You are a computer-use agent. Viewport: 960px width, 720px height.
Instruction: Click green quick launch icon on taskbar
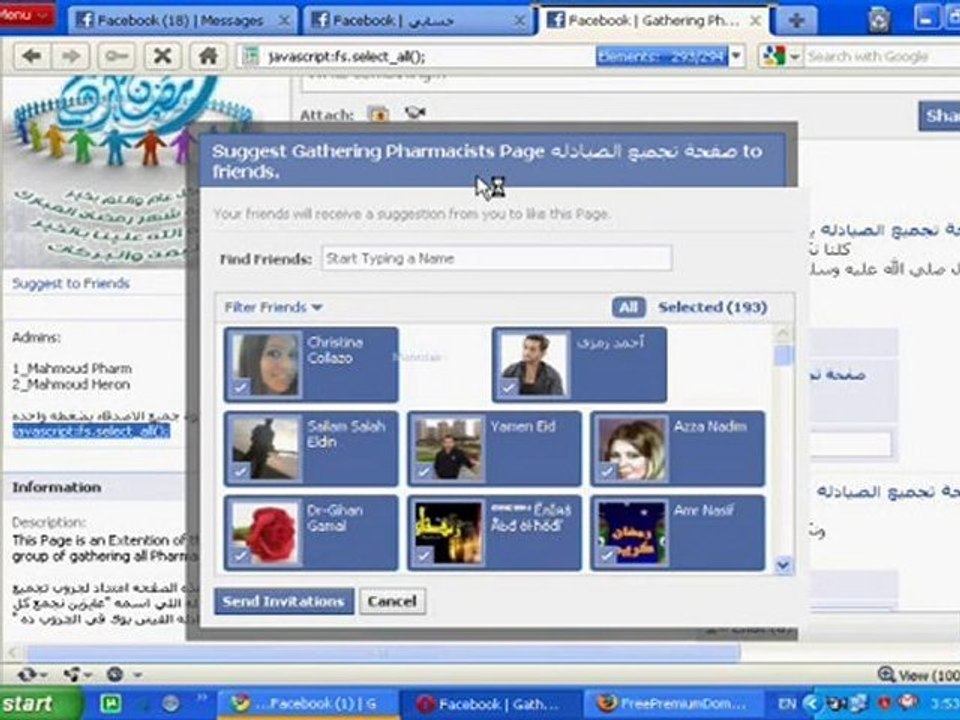coord(111,703)
